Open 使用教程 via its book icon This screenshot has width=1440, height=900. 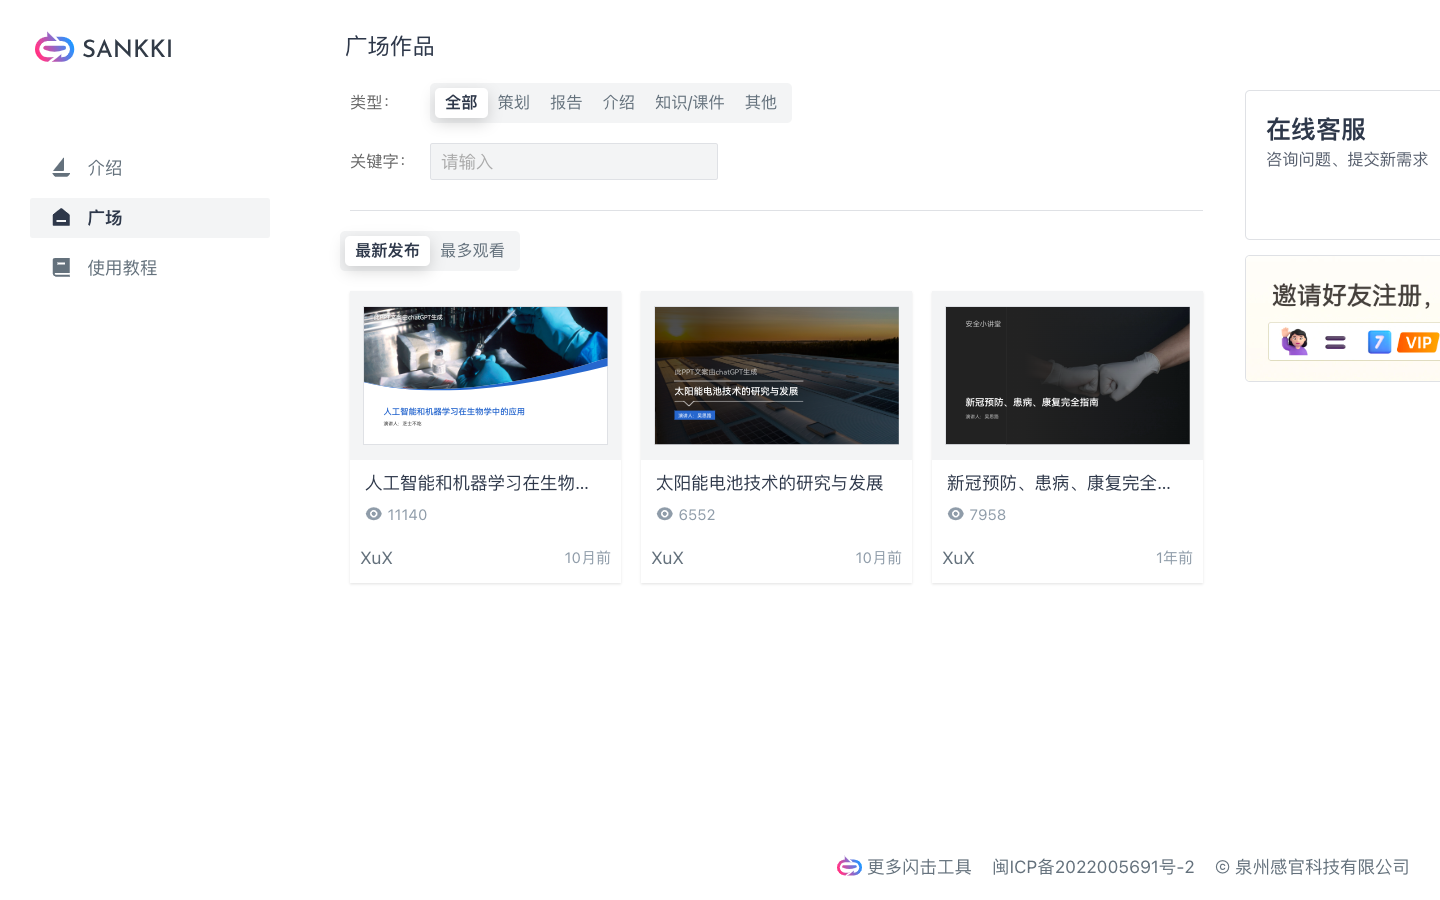click(x=60, y=266)
